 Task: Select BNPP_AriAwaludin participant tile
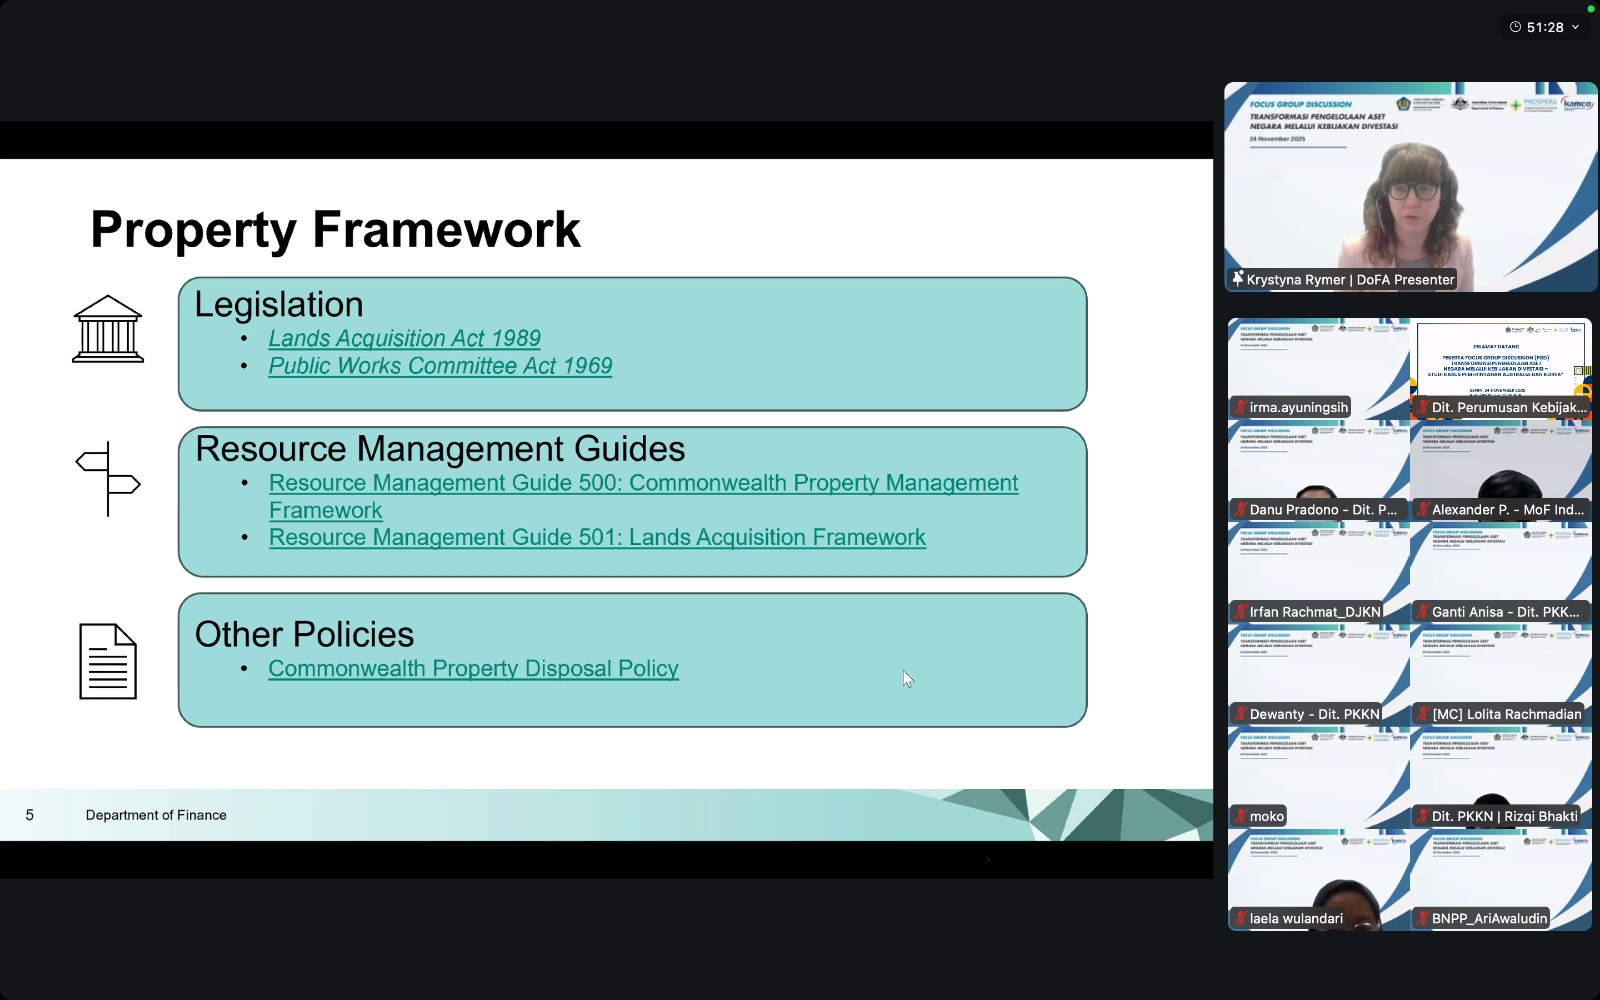click(x=1501, y=880)
